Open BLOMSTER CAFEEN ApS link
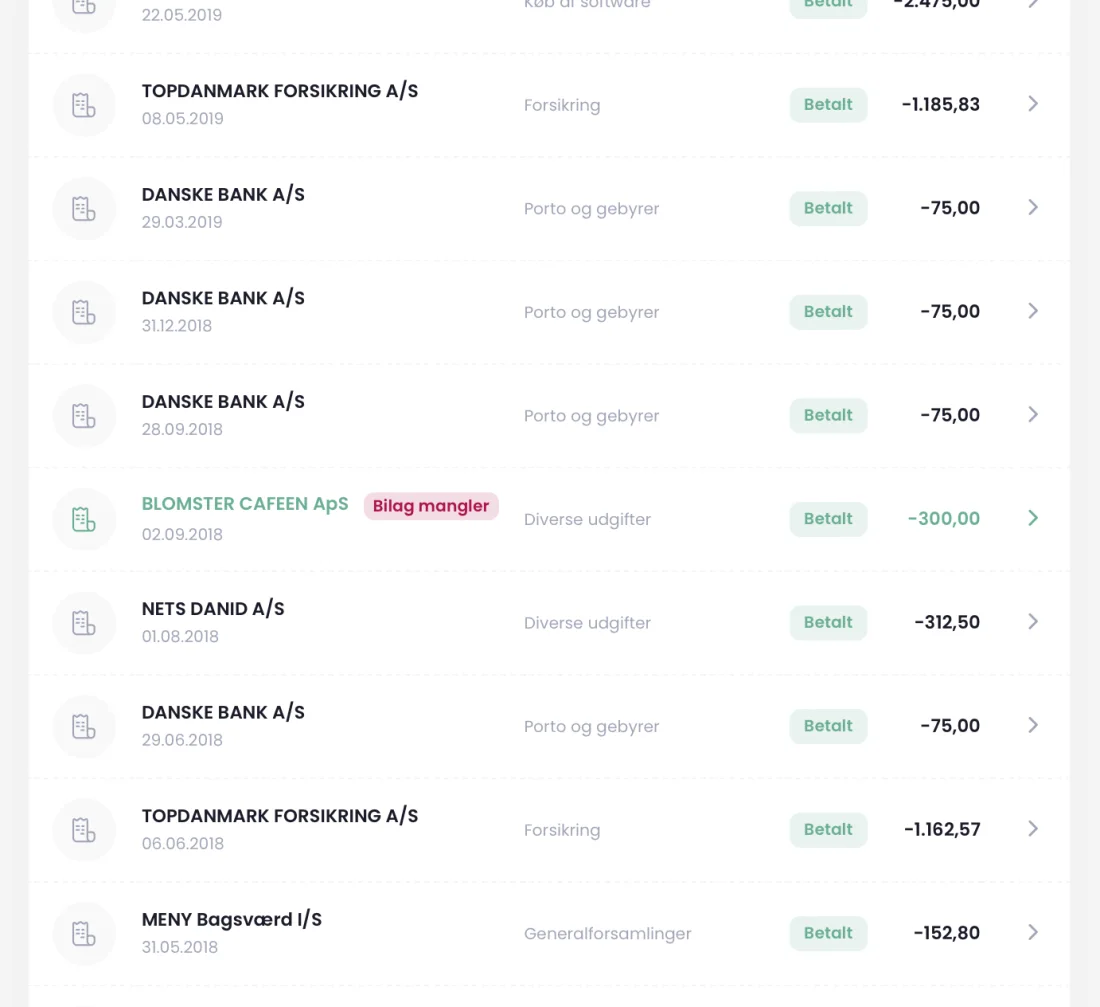The height and width of the screenshot is (1007, 1100). click(245, 504)
